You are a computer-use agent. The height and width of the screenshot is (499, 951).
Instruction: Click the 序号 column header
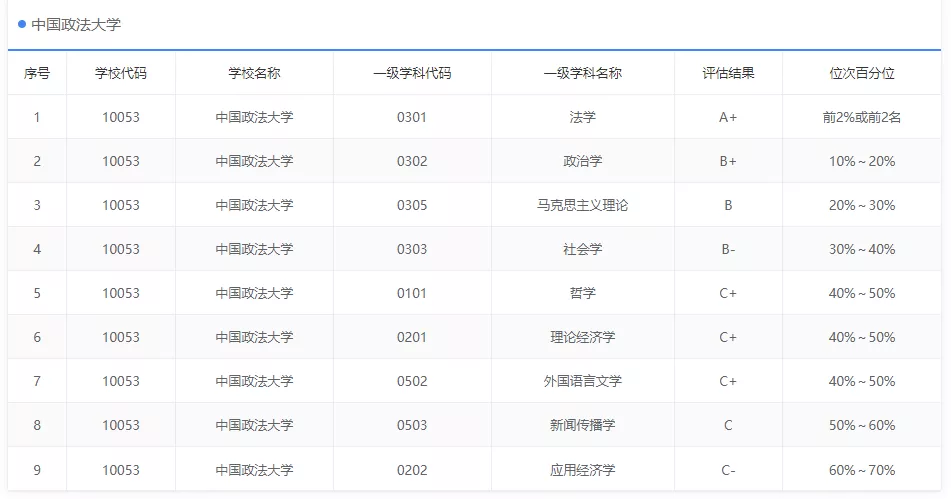pos(37,73)
